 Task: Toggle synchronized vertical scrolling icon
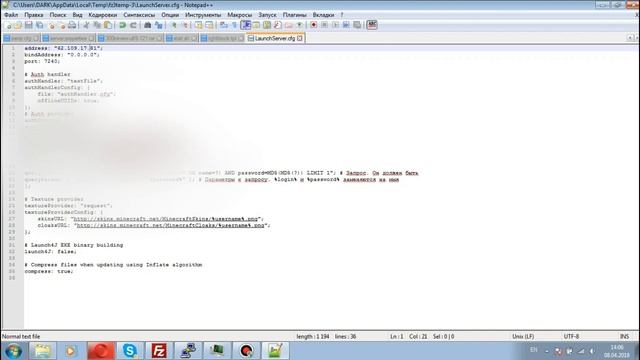(x=198, y=25)
